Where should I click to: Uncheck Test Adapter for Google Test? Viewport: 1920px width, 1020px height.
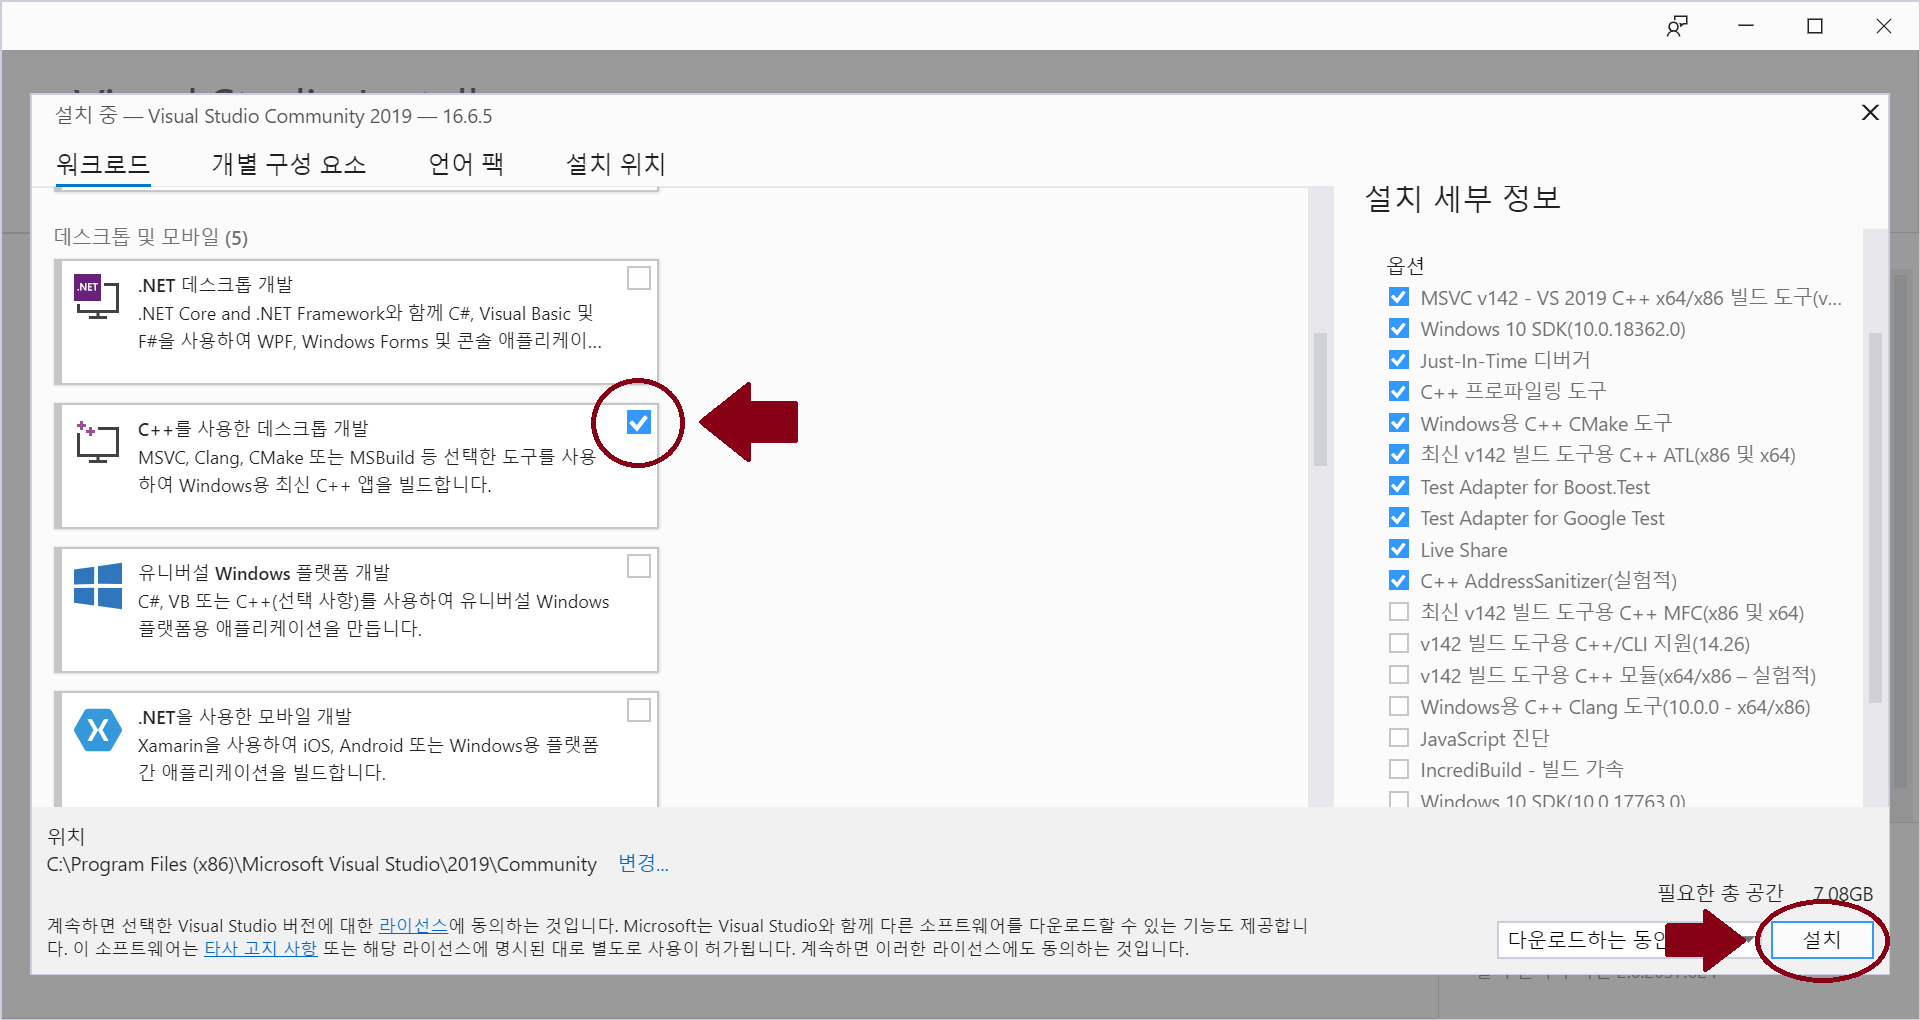pos(1399,517)
